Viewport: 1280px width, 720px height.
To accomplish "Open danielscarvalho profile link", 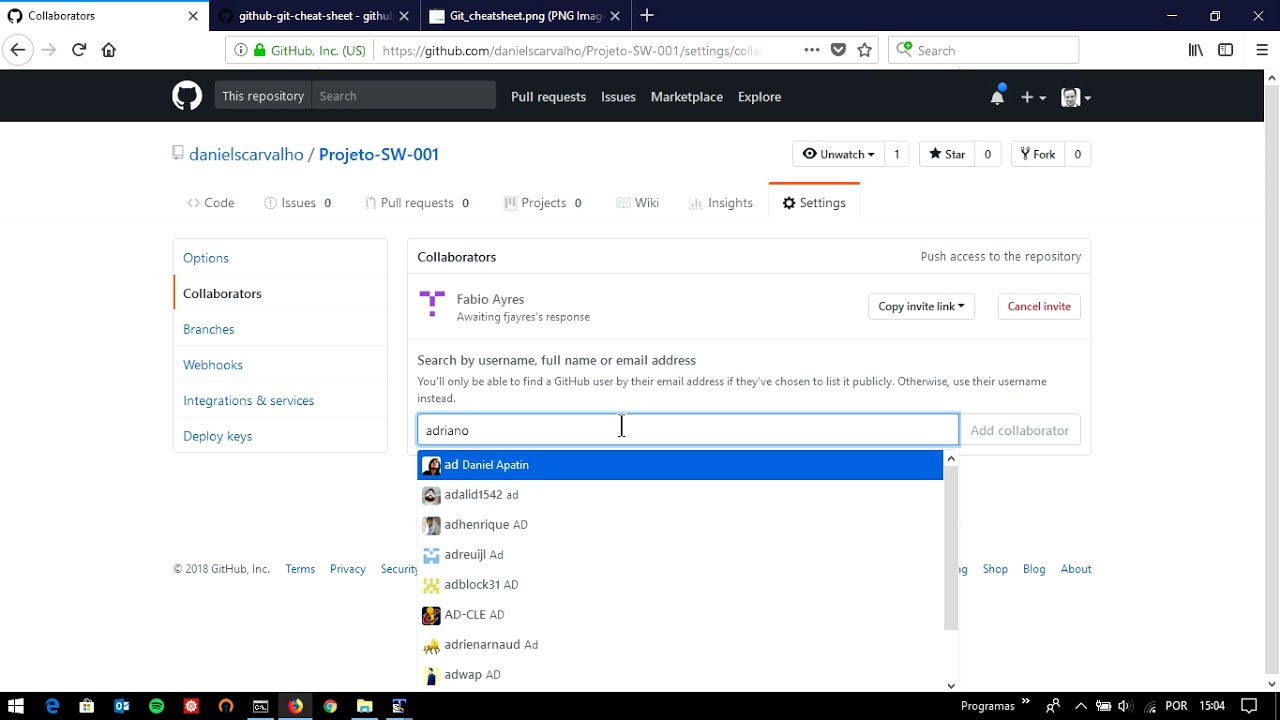I will (x=246, y=154).
